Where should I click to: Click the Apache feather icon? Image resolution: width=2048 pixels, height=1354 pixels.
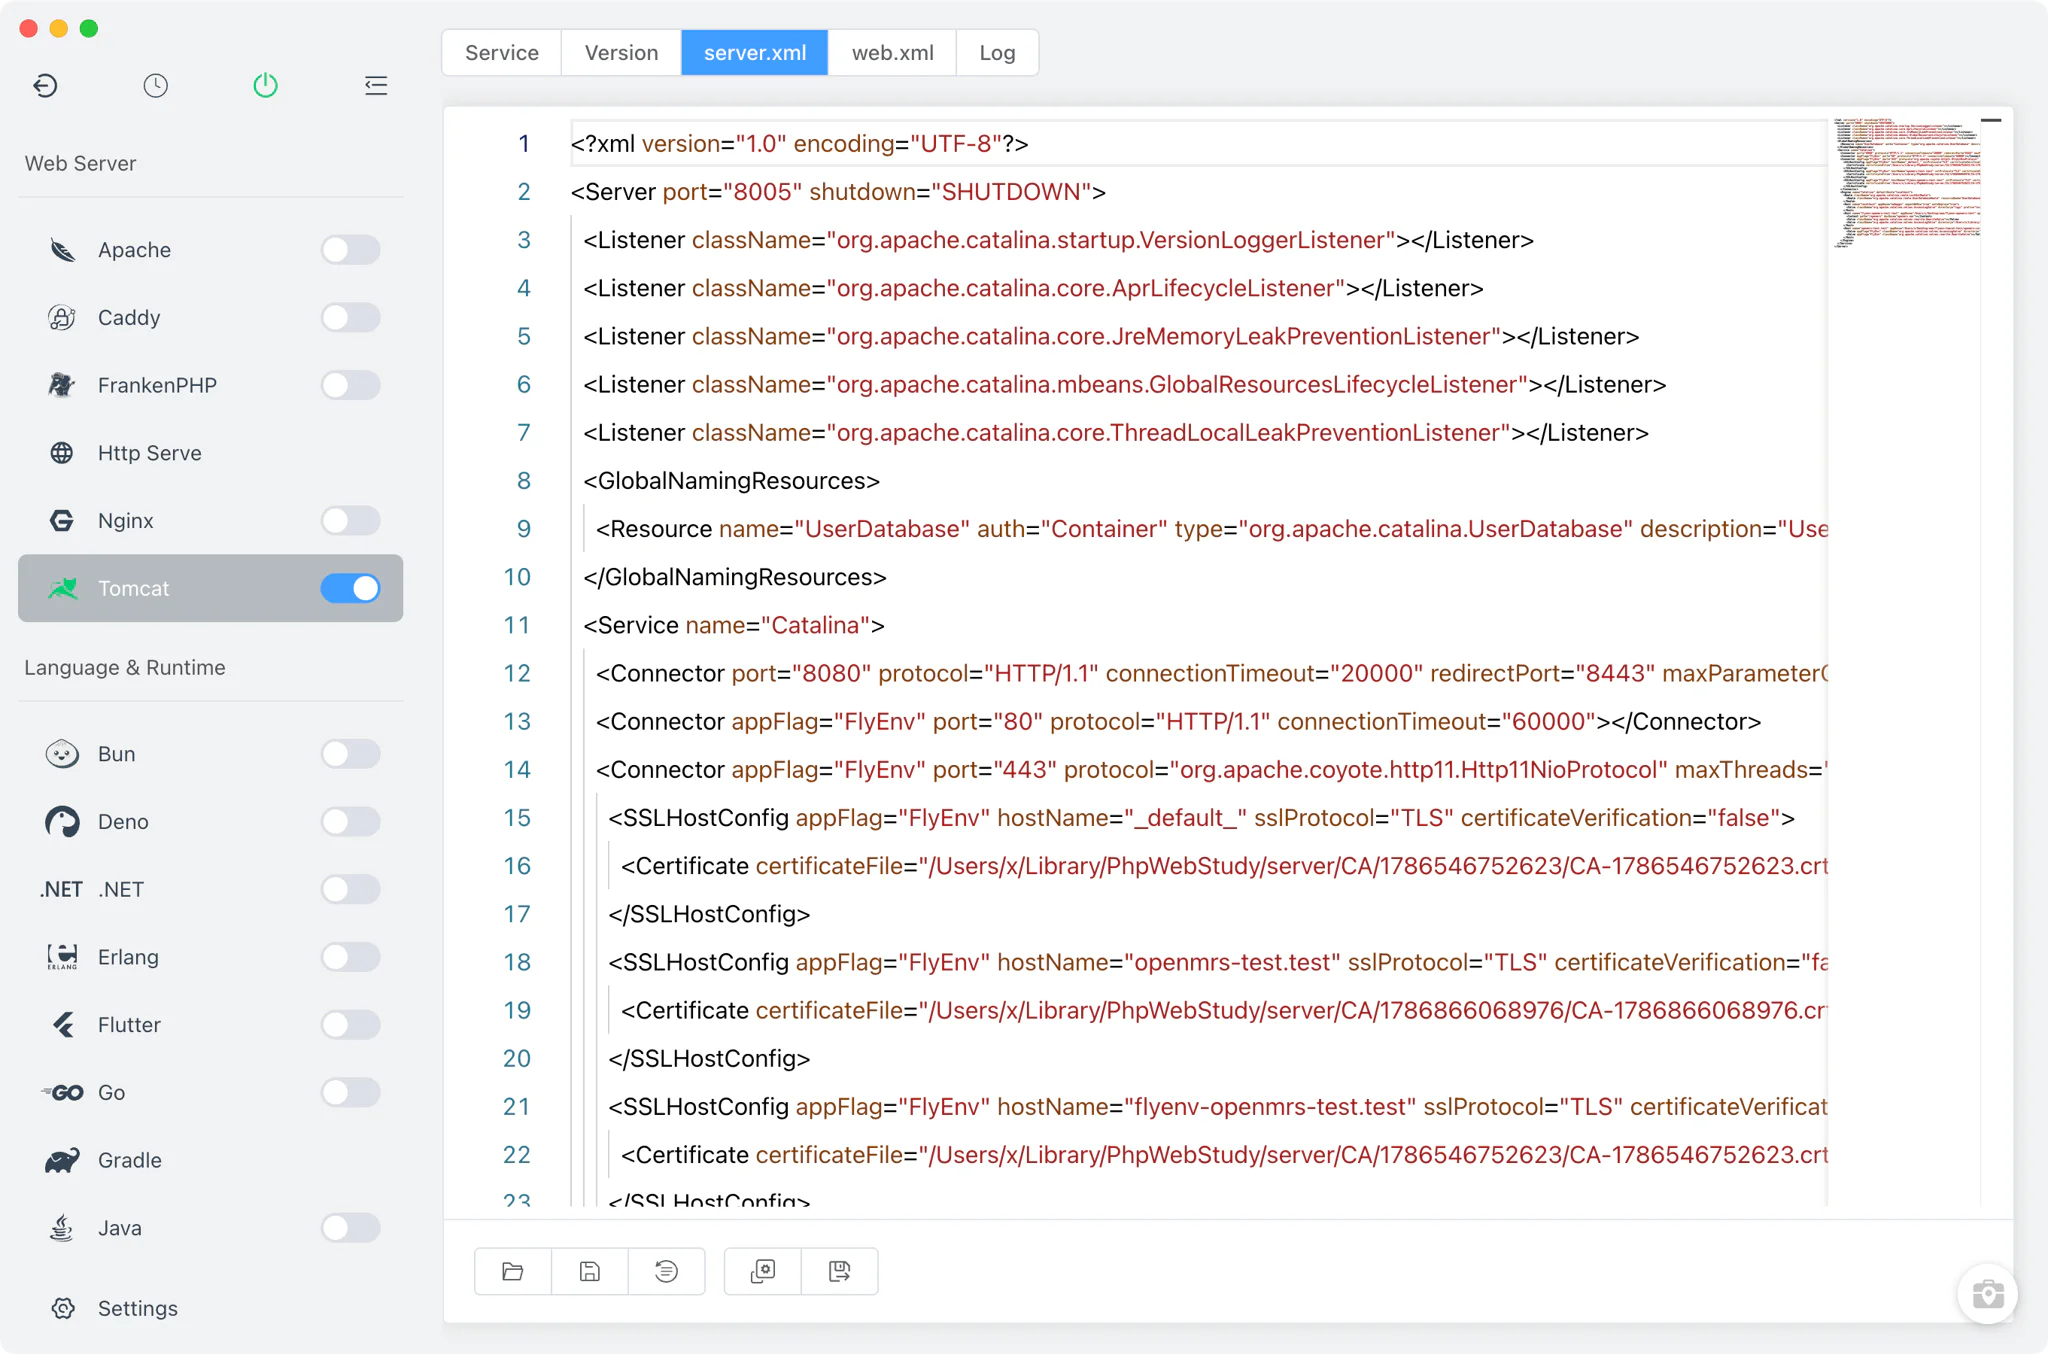pos(62,250)
